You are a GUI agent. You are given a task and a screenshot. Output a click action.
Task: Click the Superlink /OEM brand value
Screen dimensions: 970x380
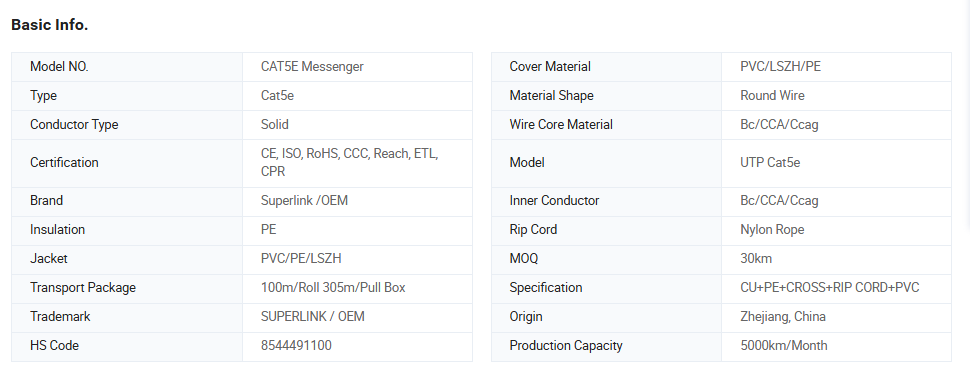(x=304, y=201)
